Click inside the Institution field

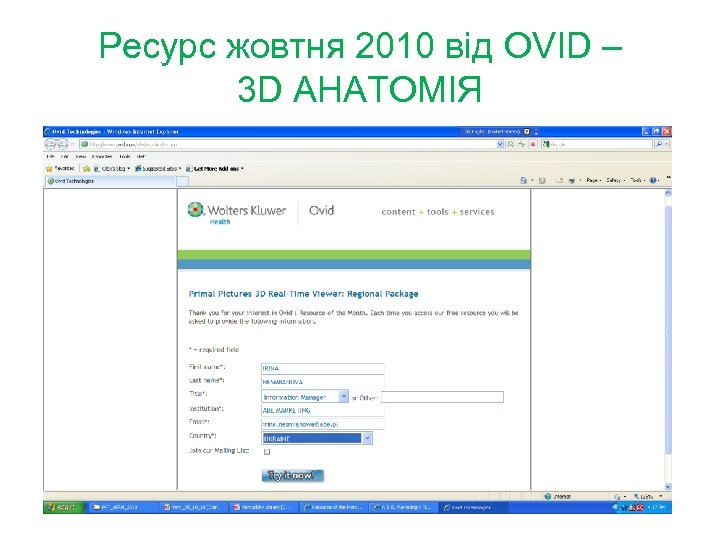pos(322,410)
